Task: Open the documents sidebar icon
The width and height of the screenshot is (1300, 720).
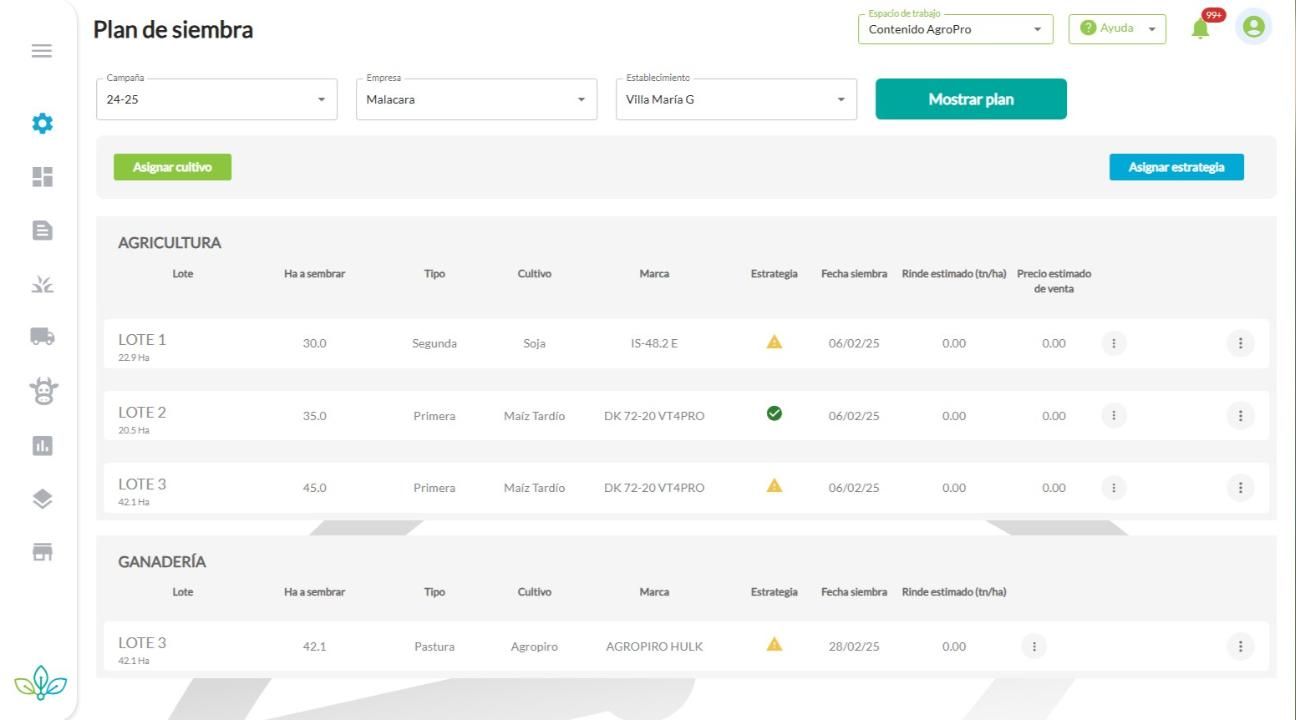Action: coord(42,230)
